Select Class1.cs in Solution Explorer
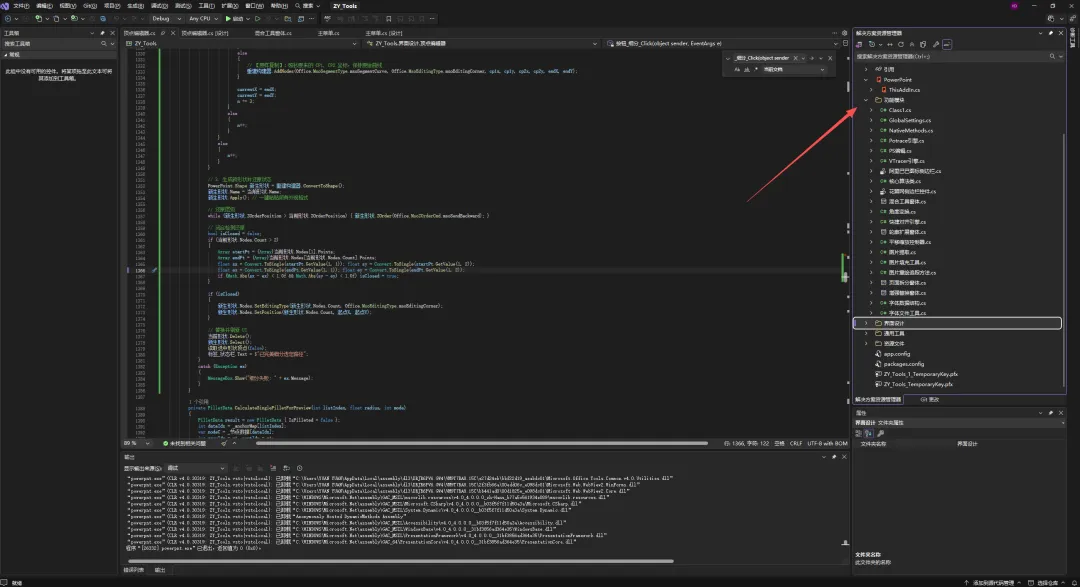This screenshot has height=587, width=1080. [x=900, y=110]
